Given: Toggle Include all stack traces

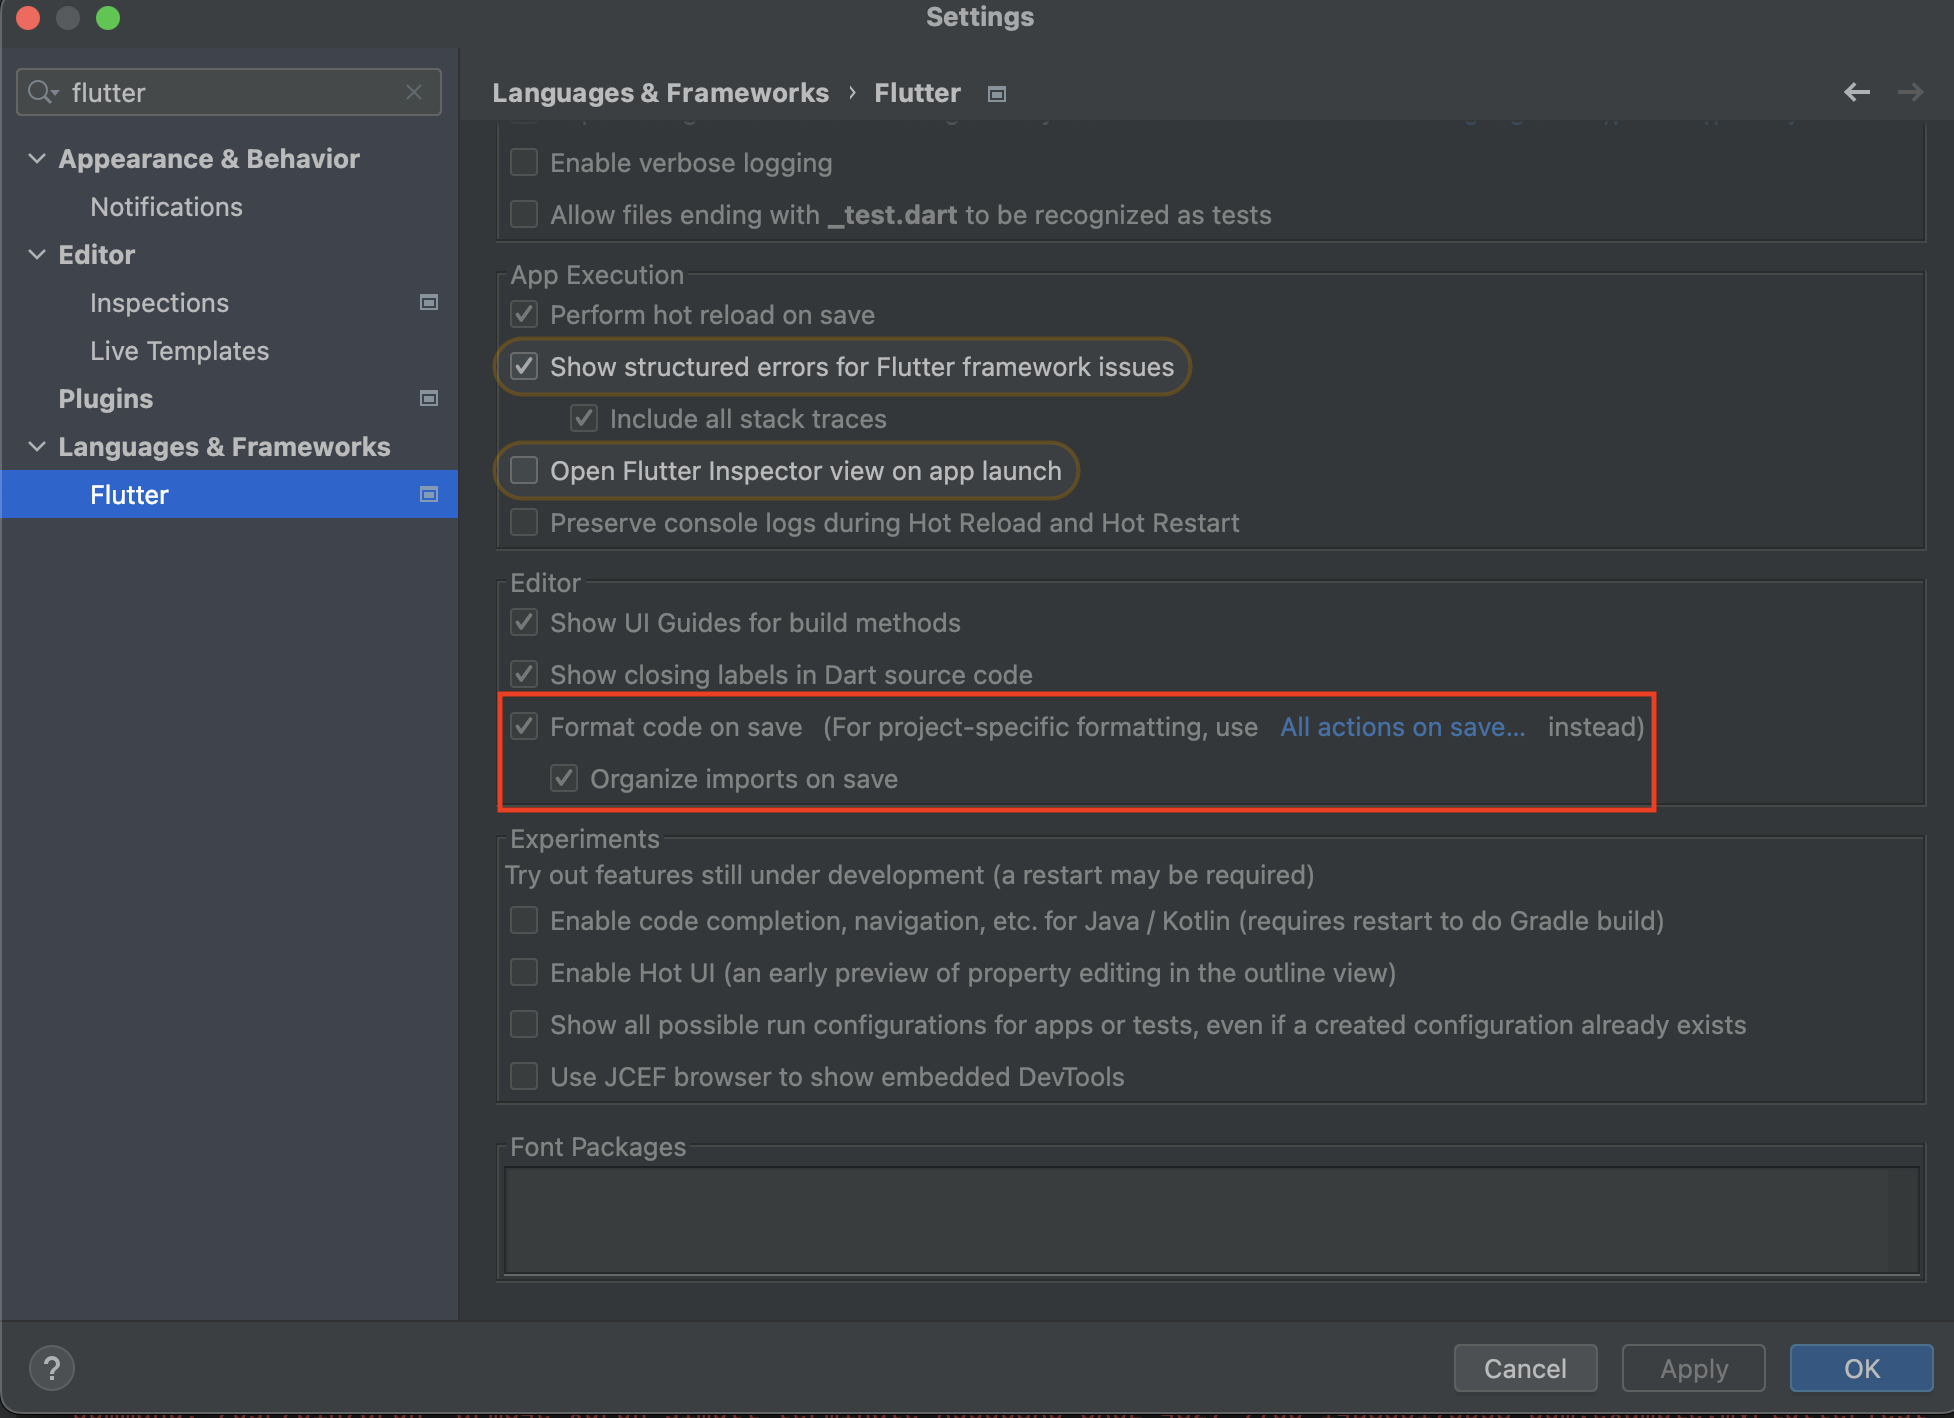Looking at the screenshot, I should click(x=584, y=418).
